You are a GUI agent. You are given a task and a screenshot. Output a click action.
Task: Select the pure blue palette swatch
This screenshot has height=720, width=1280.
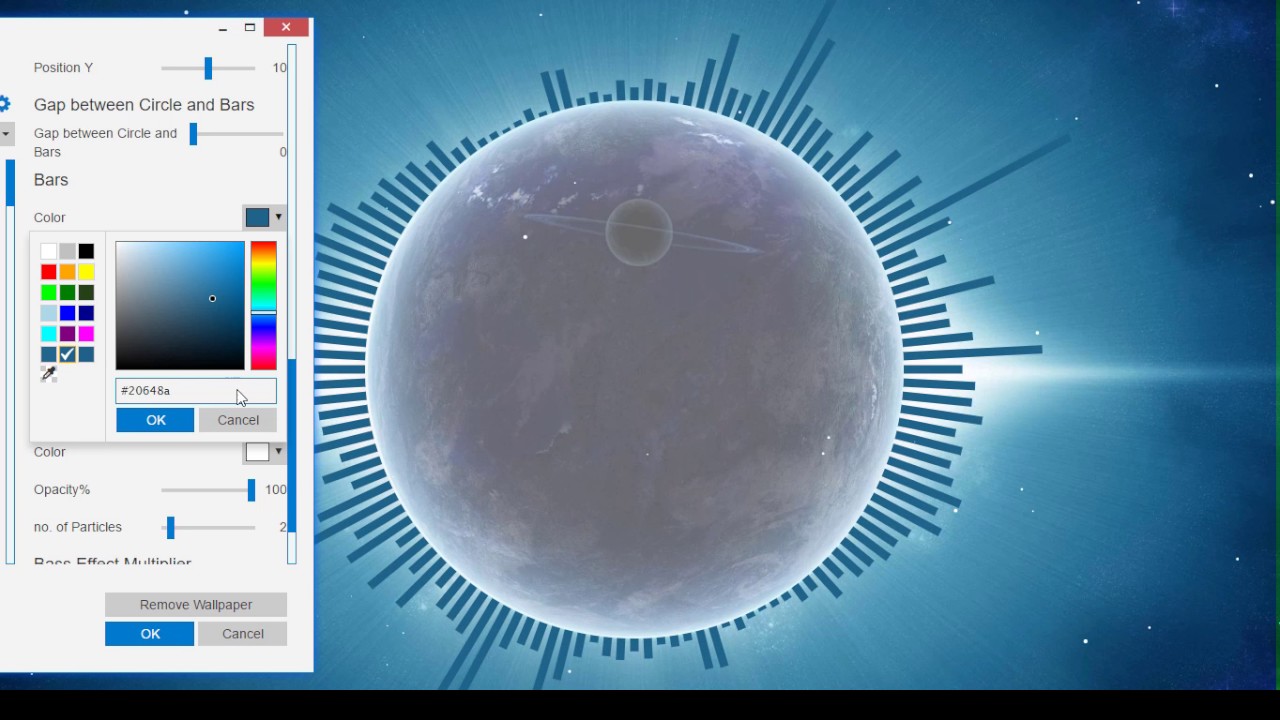67,313
